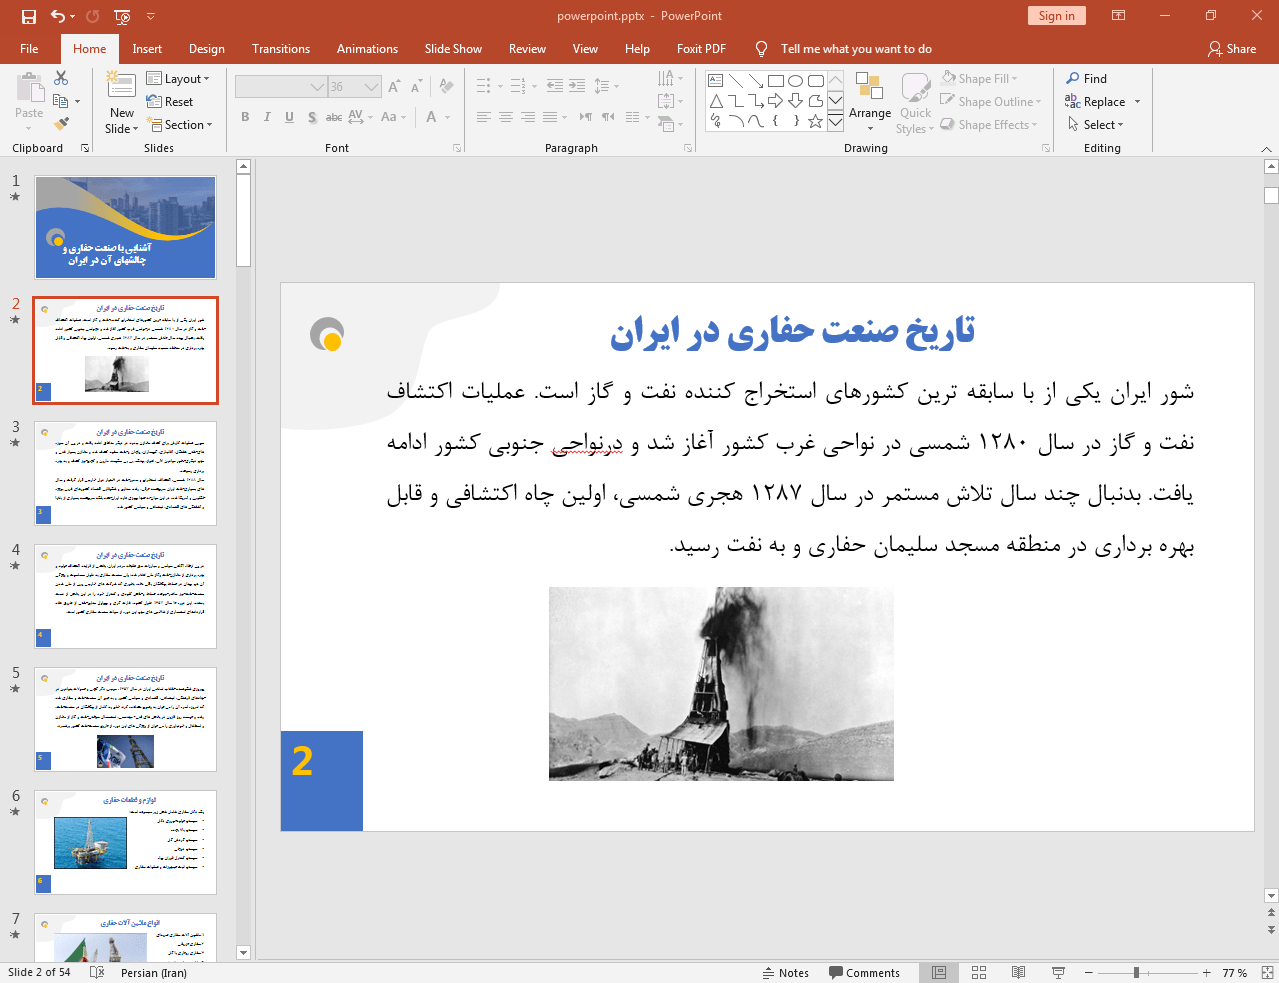Select slide 6 thumbnail with oil rig

coord(126,842)
